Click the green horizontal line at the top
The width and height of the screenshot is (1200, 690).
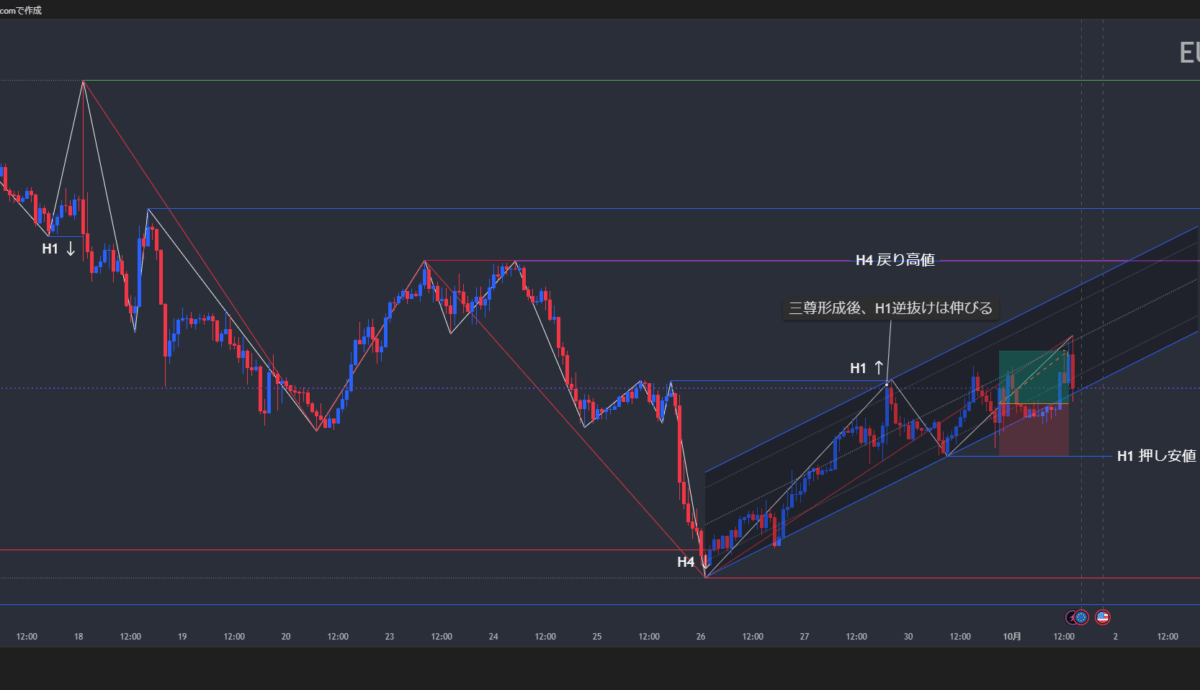coord(600,81)
